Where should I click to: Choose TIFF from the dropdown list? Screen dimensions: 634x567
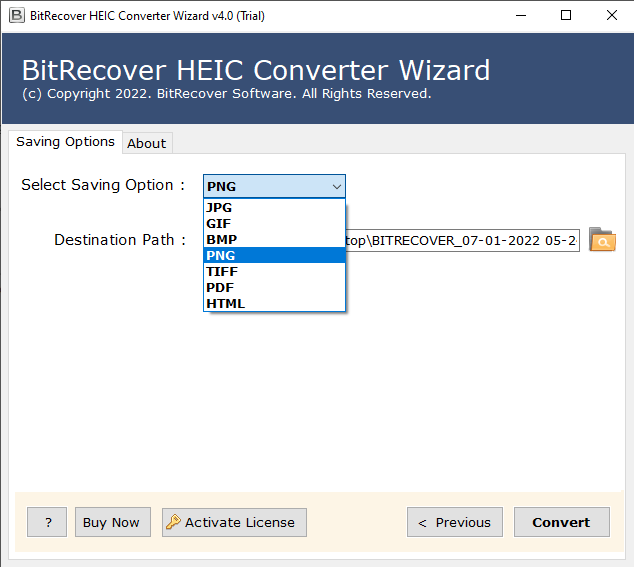pyautogui.click(x=274, y=272)
